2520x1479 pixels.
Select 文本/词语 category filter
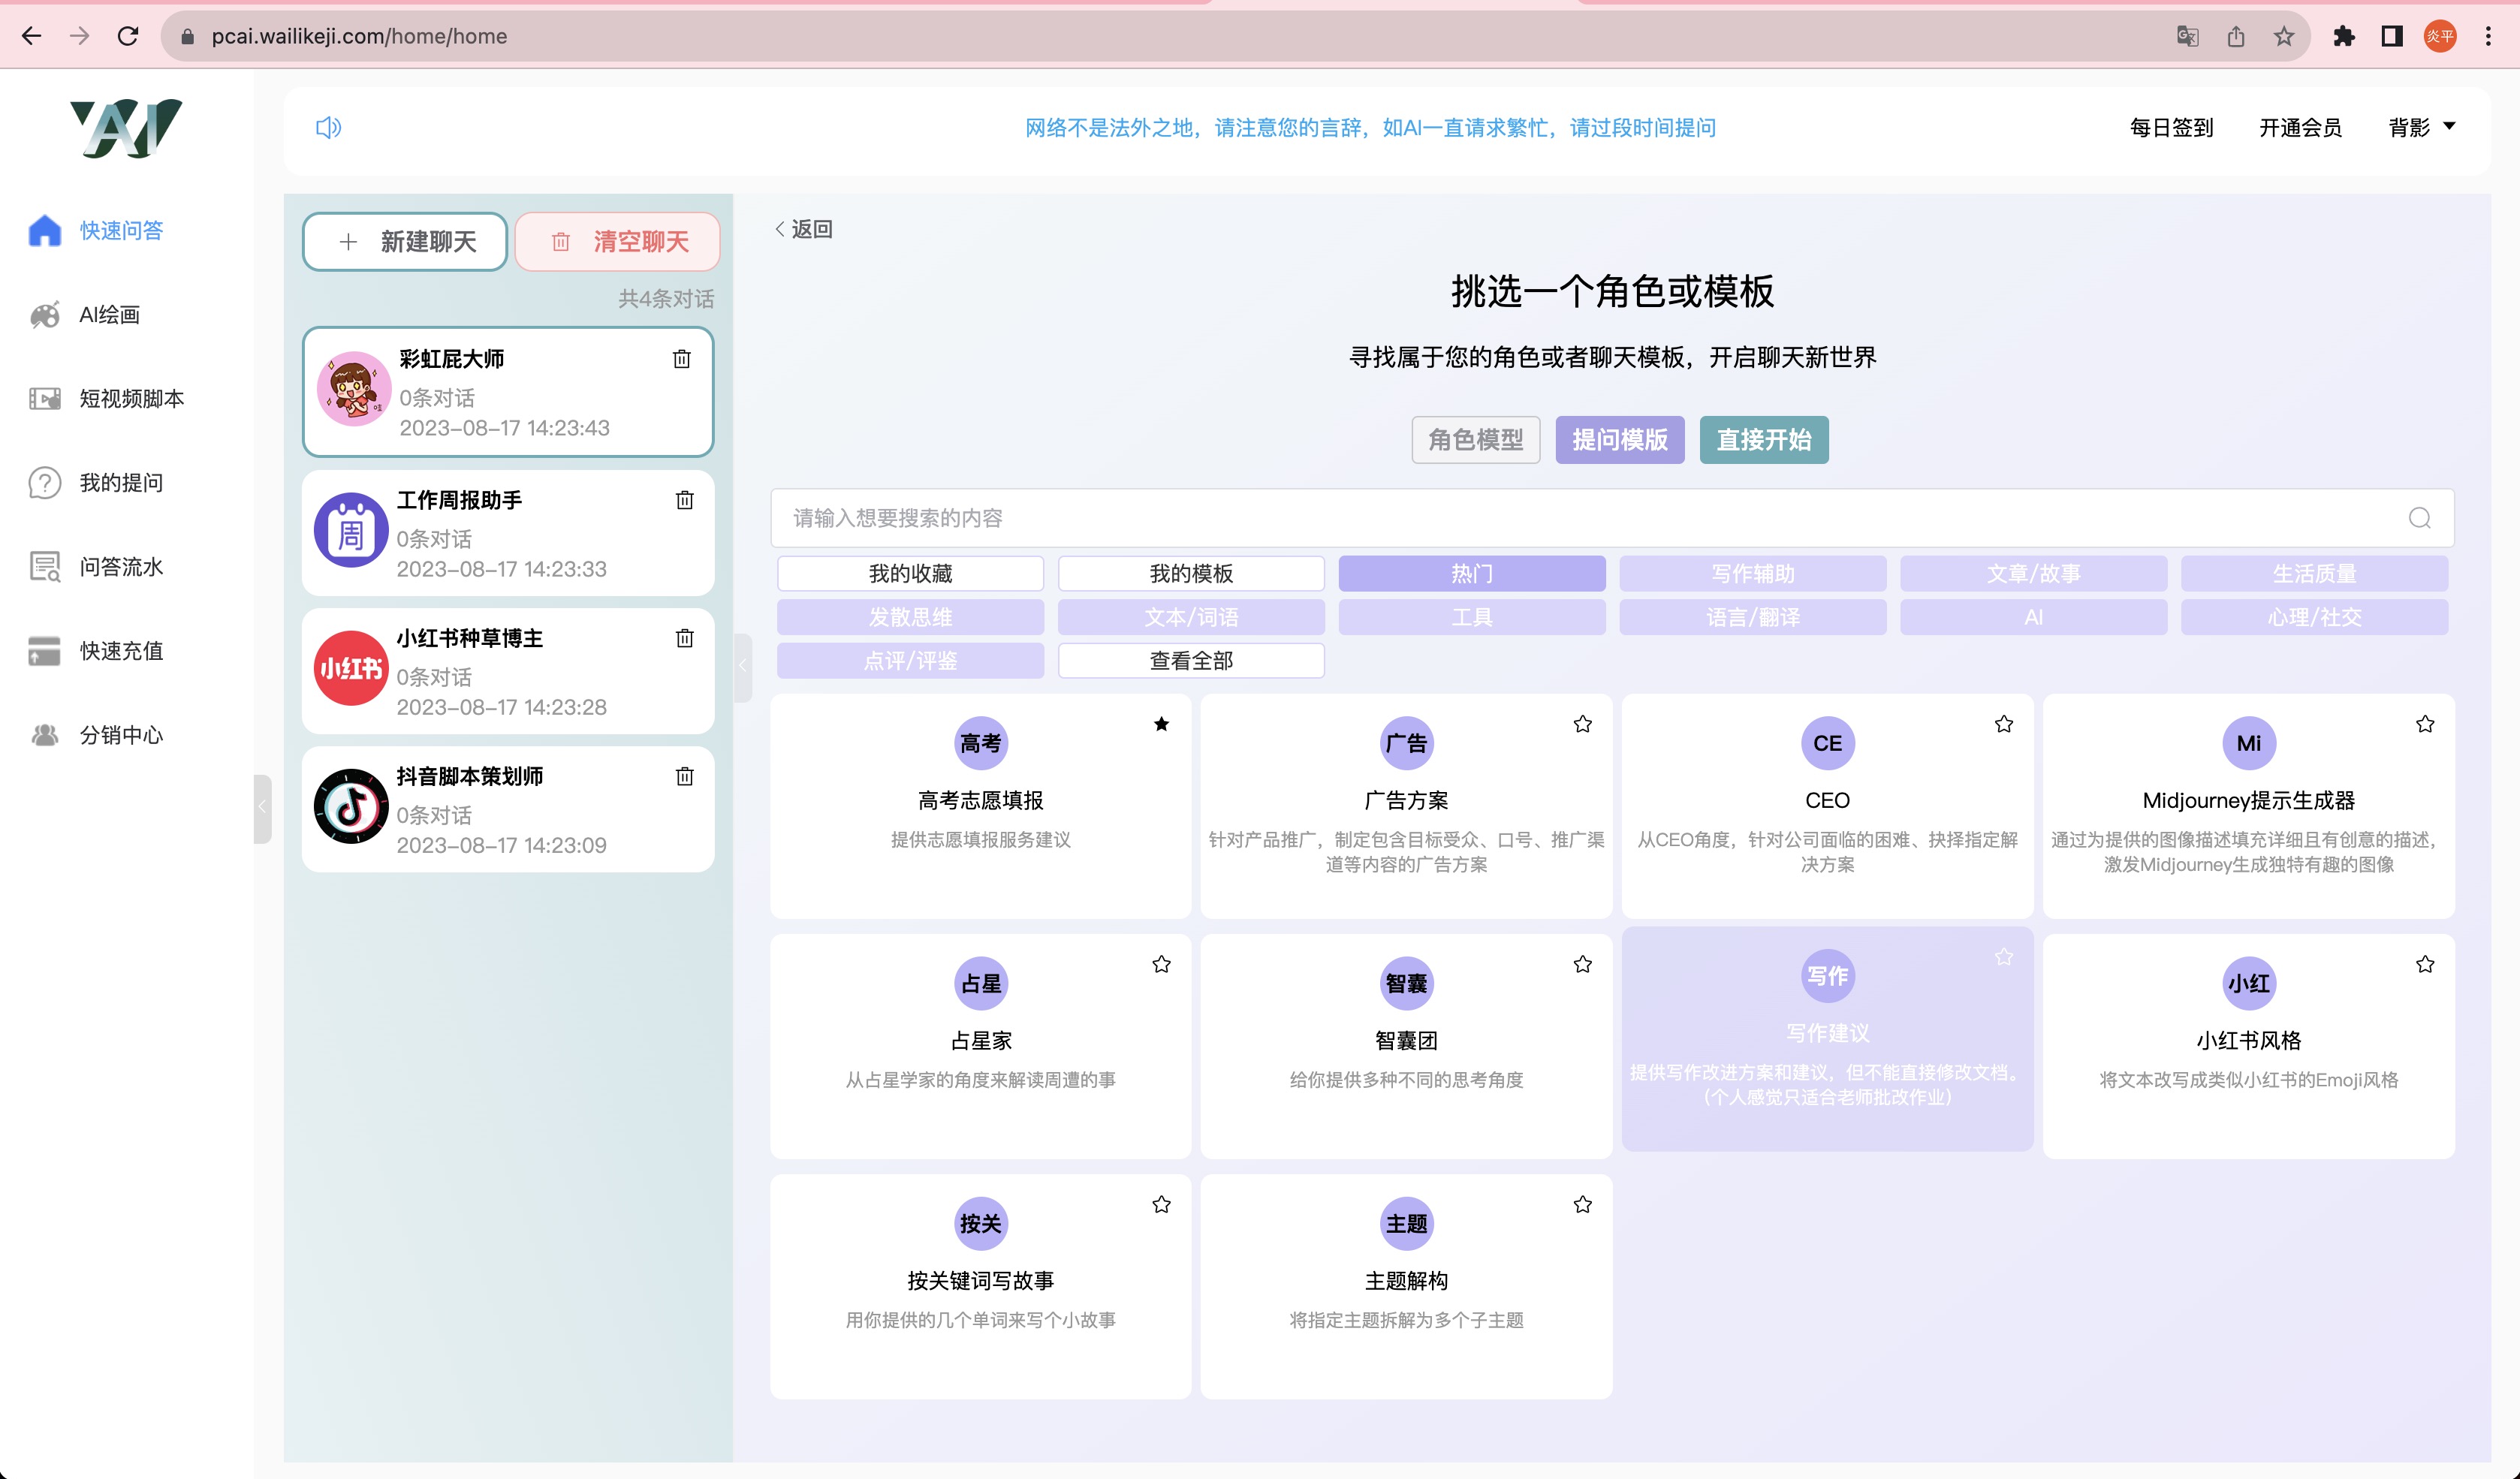[x=1192, y=618]
